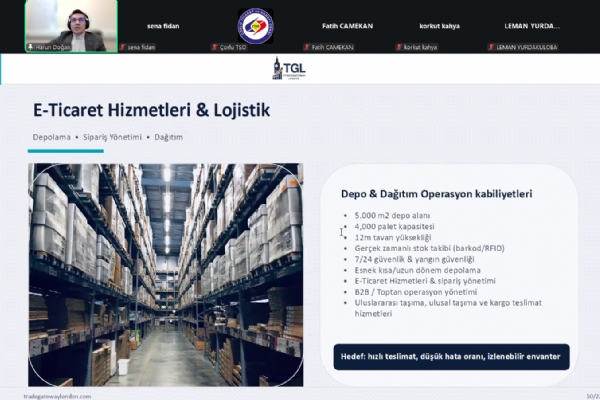
Task: Click the warehouse aisle photo
Action: [x=166, y=275]
